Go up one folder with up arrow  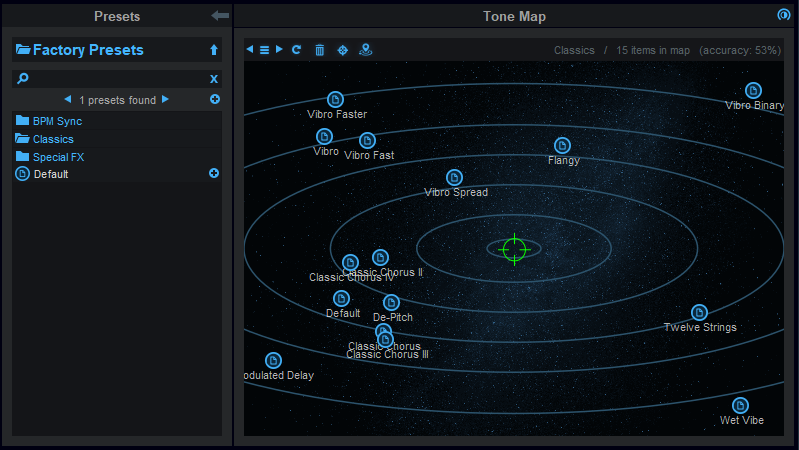click(x=213, y=50)
